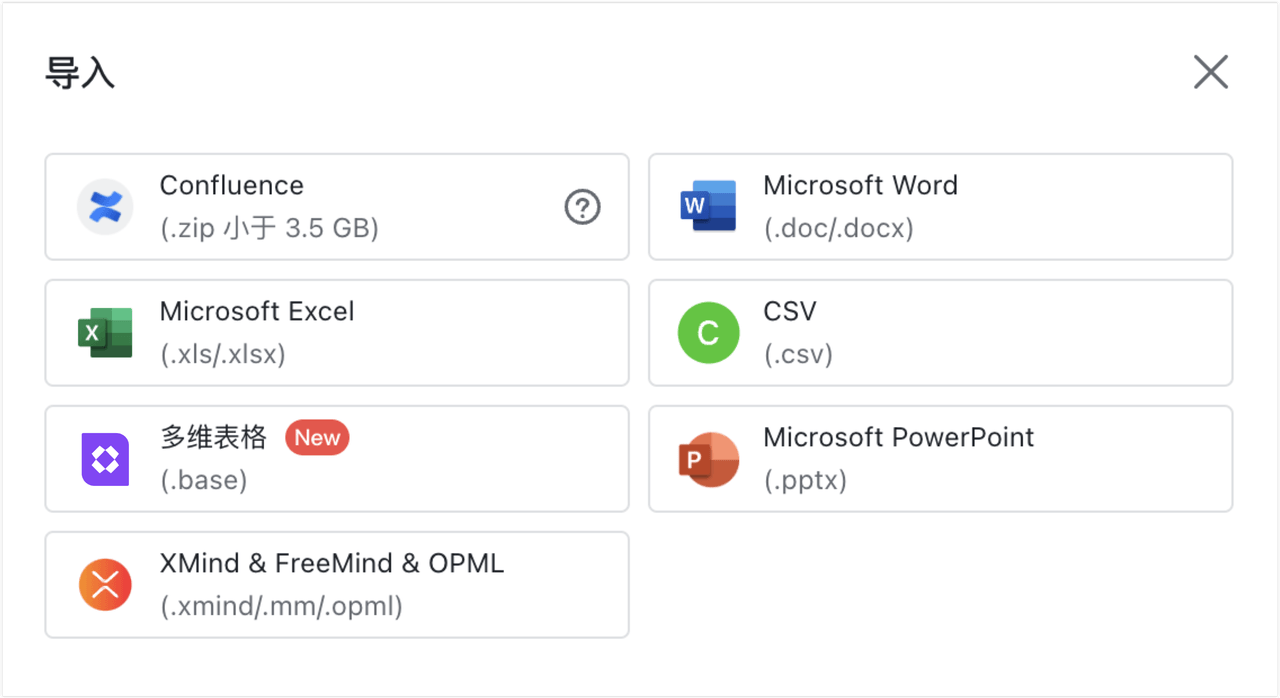Screen dimensions: 1280x698
Task: Click the (.xmind/.mm/.opml) format text
Action: (281, 606)
